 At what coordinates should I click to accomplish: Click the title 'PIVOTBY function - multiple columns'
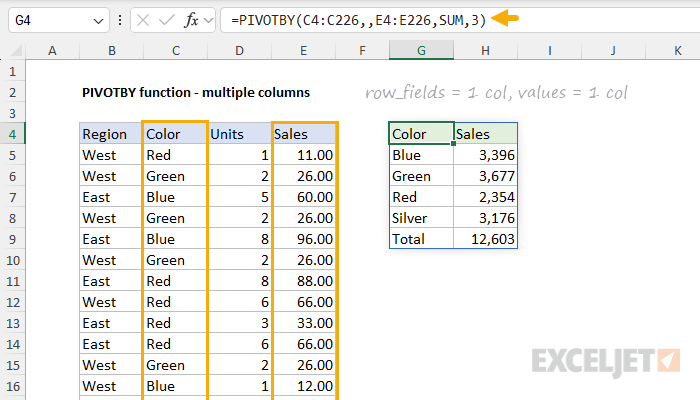196,92
